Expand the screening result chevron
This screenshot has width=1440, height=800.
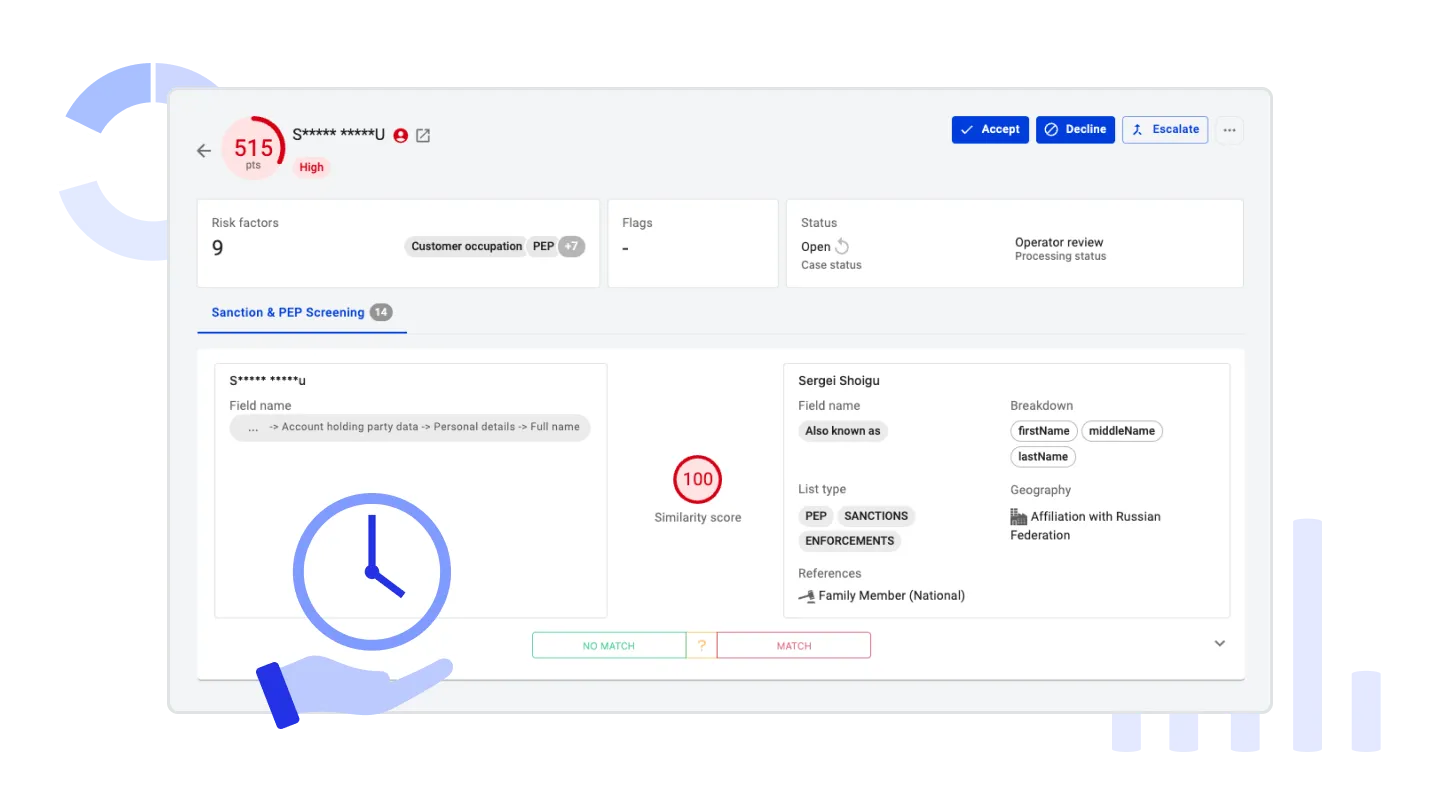point(1219,644)
